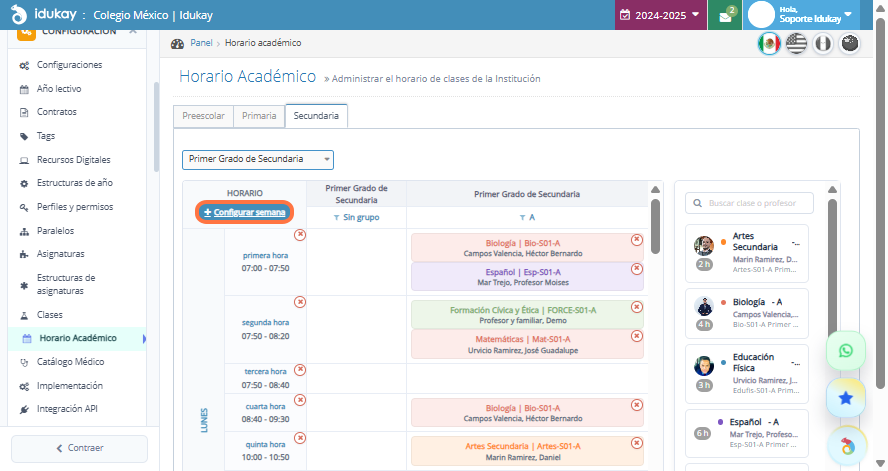Select the Secundaria tab
This screenshot has width=888, height=471.
(x=316, y=116)
